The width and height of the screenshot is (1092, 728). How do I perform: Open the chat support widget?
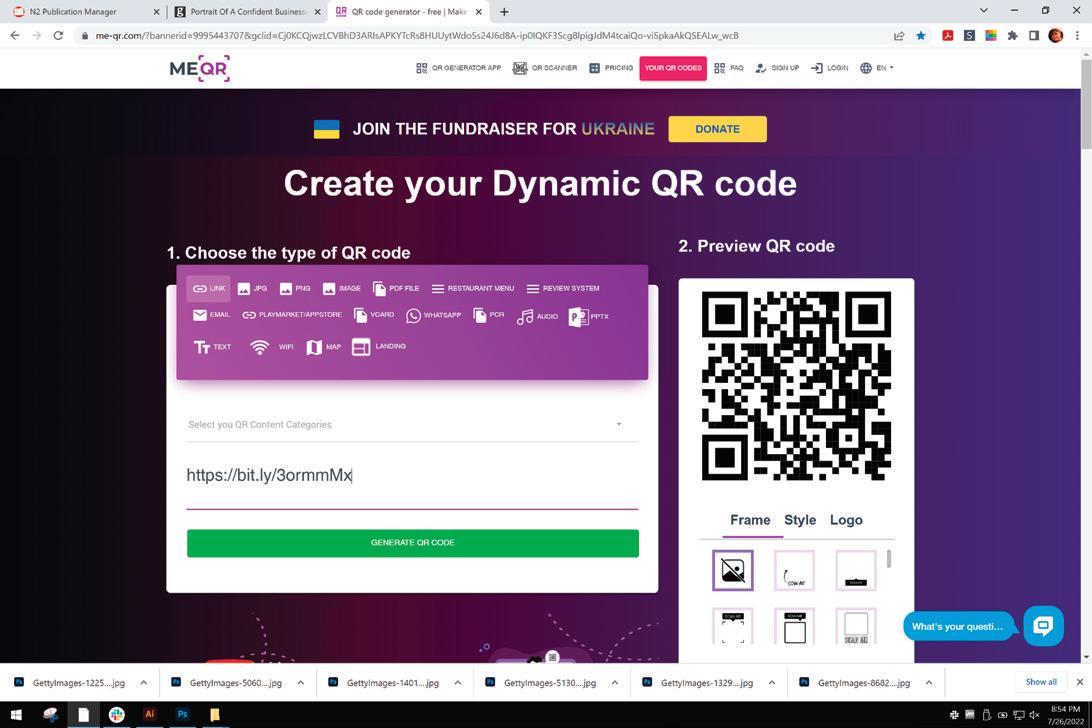coord(1043,626)
